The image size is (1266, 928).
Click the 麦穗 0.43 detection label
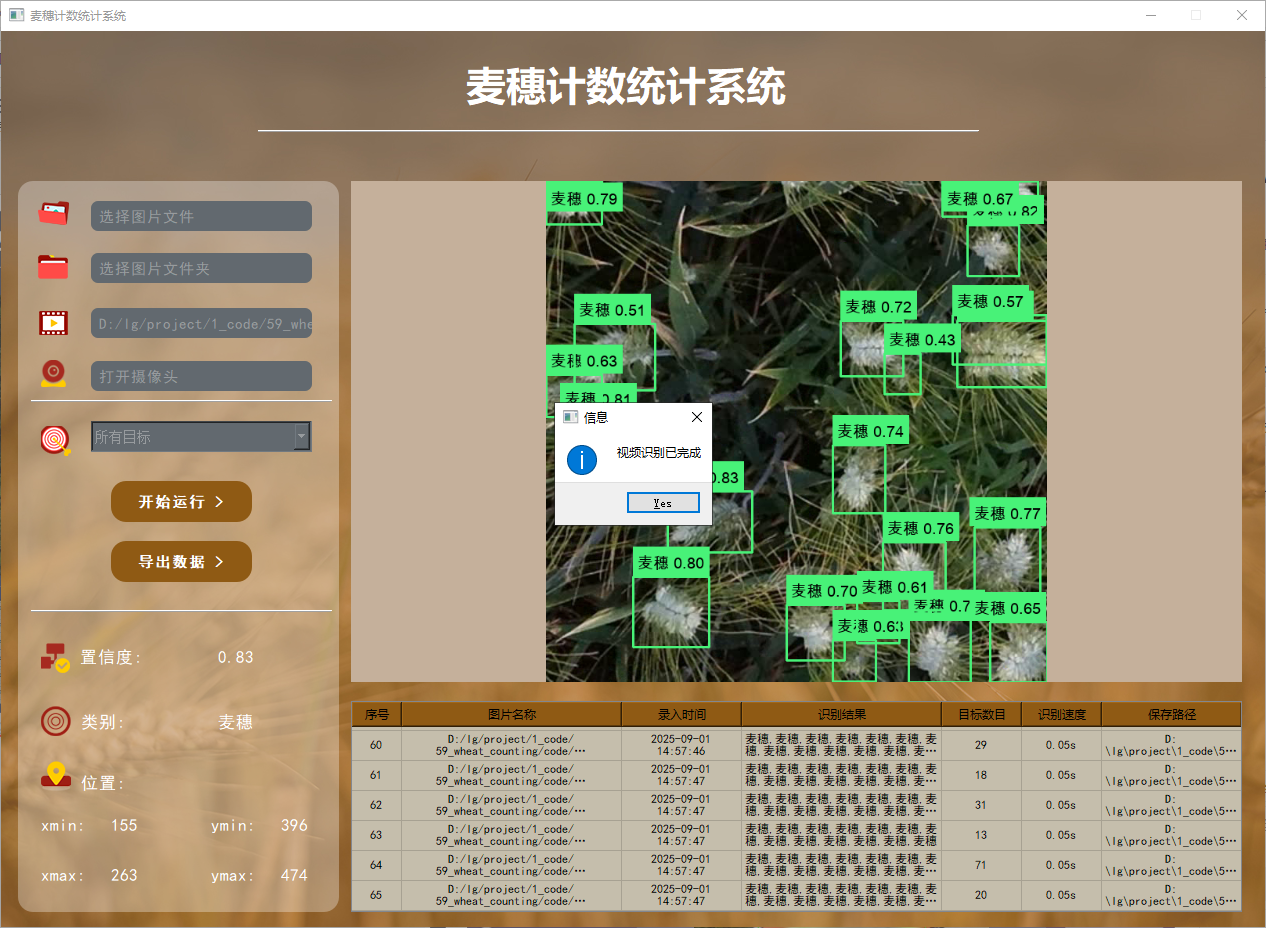(922, 339)
